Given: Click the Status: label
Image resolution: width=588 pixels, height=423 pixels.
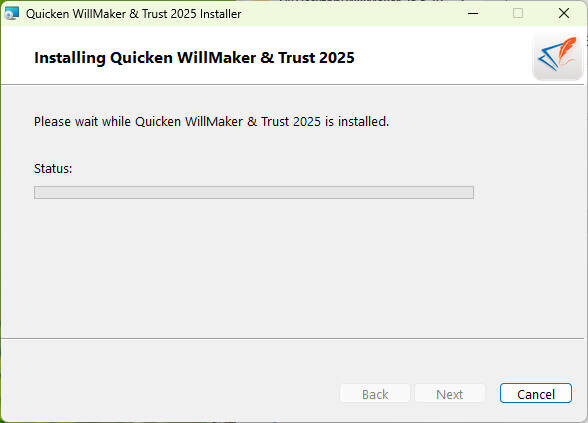Looking at the screenshot, I should [x=53, y=168].
